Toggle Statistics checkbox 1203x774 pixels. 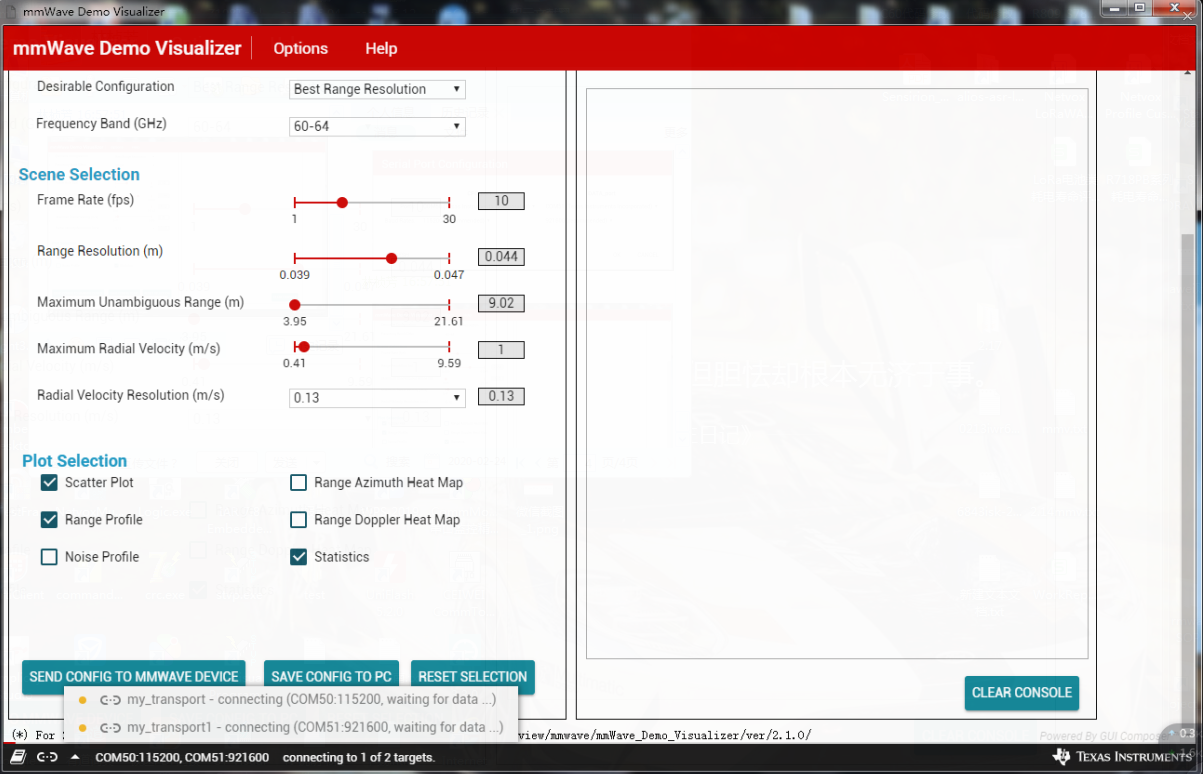point(298,556)
